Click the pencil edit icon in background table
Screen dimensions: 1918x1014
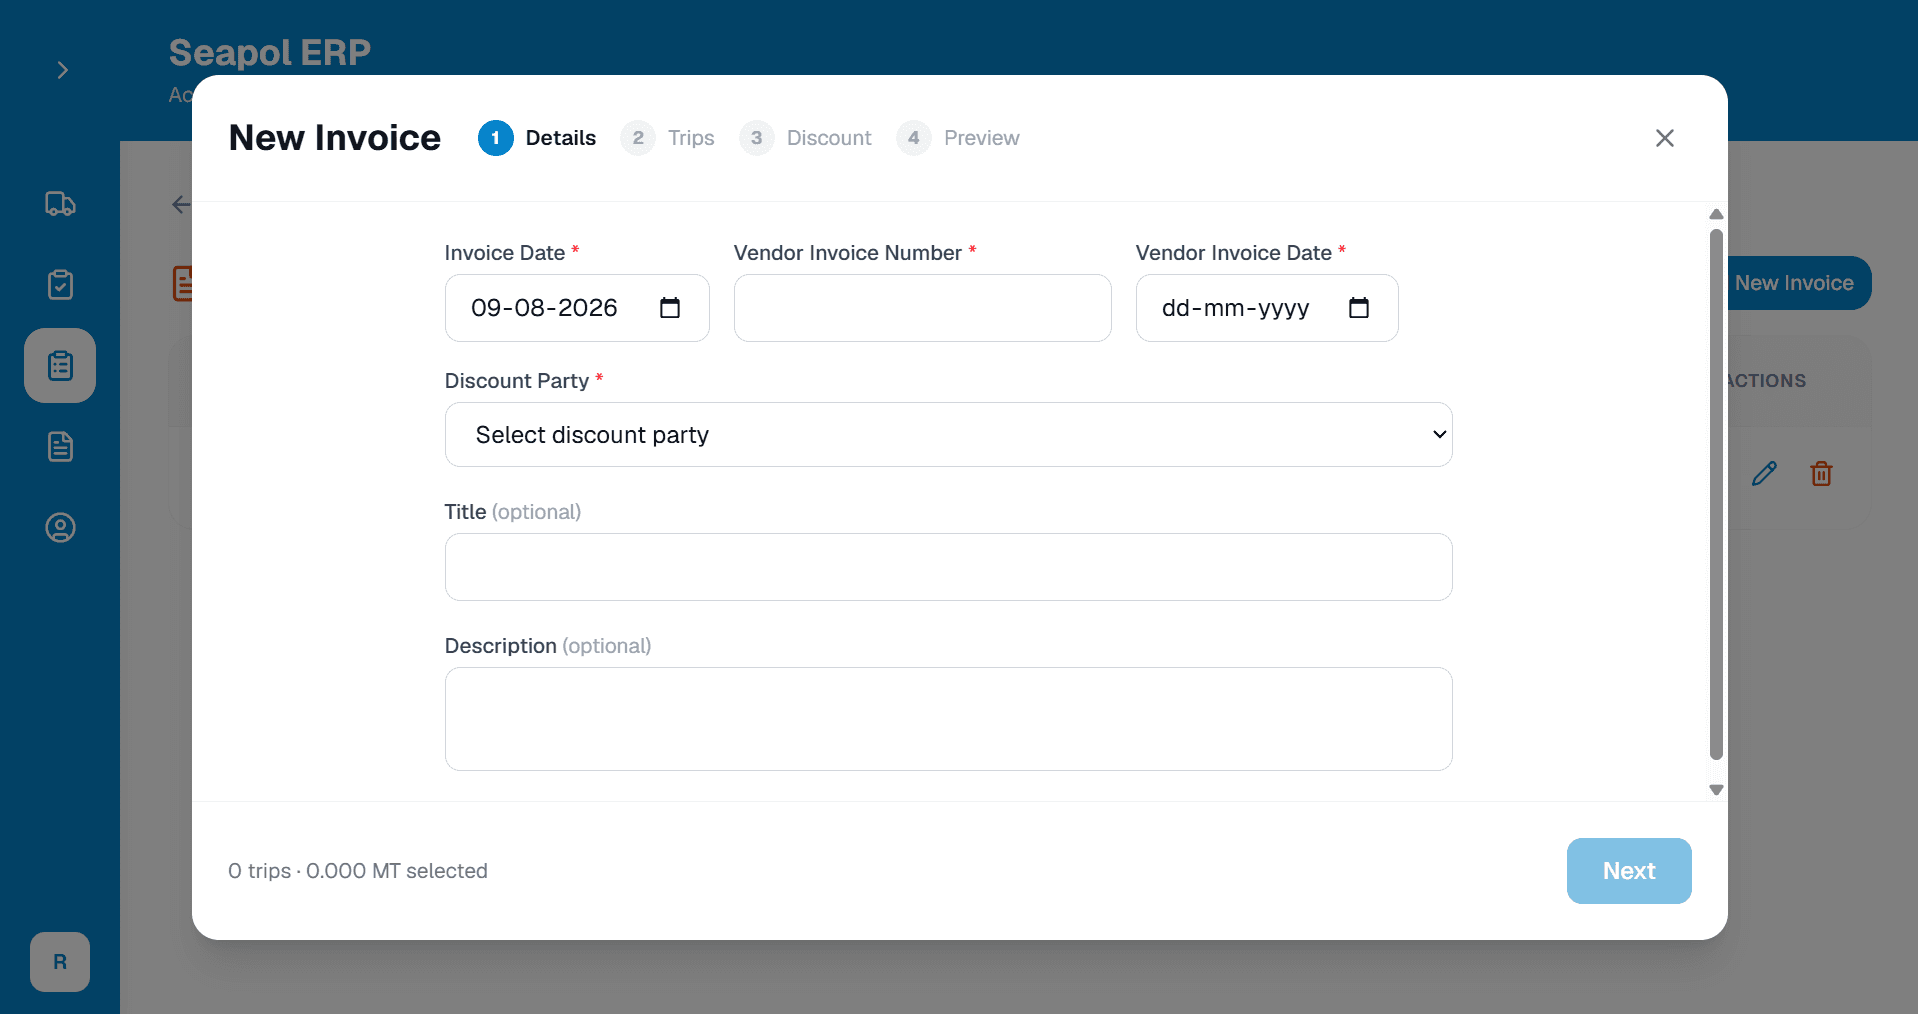click(x=1765, y=474)
